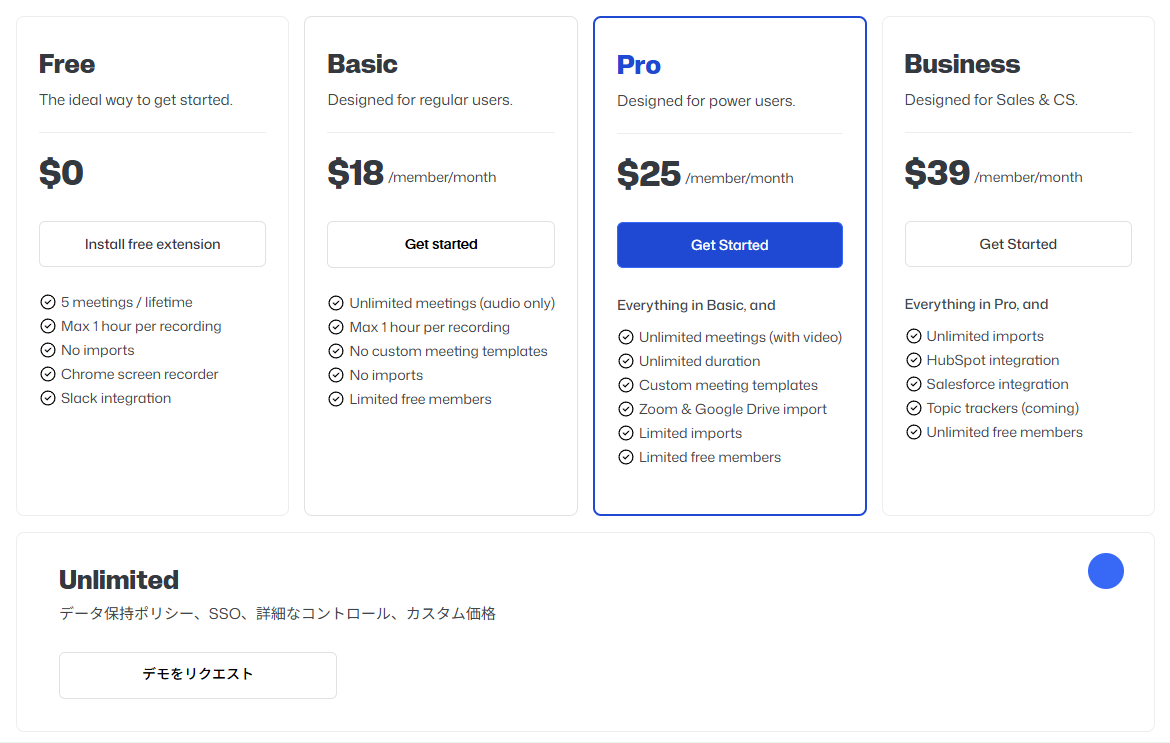
Task: Click the デモをリクエスト button
Action: 197,675
